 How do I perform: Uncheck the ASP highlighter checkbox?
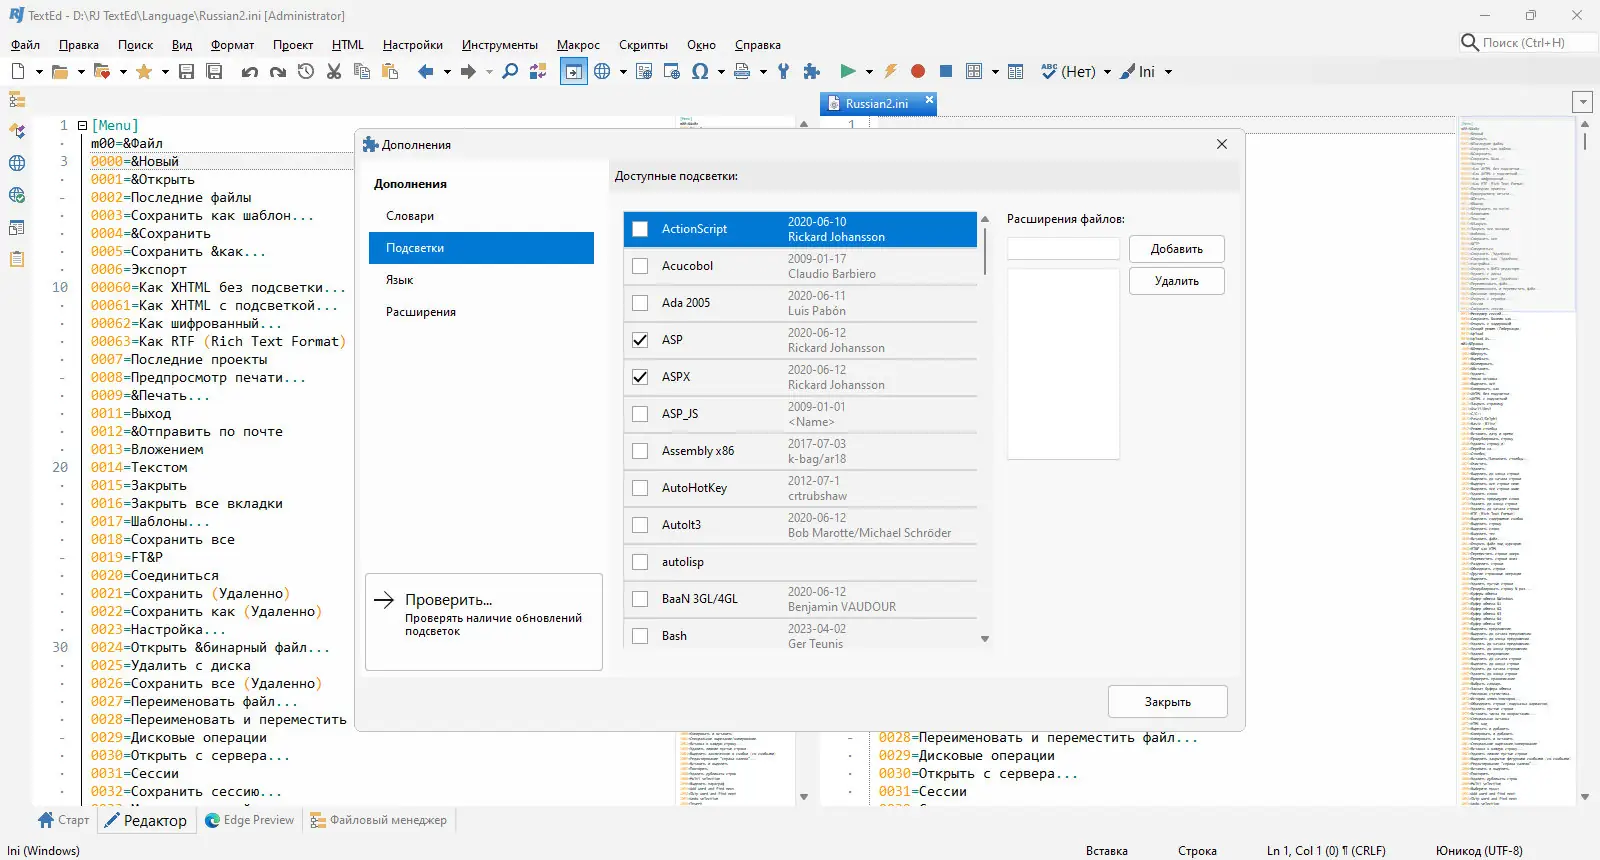[x=640, y=340]
